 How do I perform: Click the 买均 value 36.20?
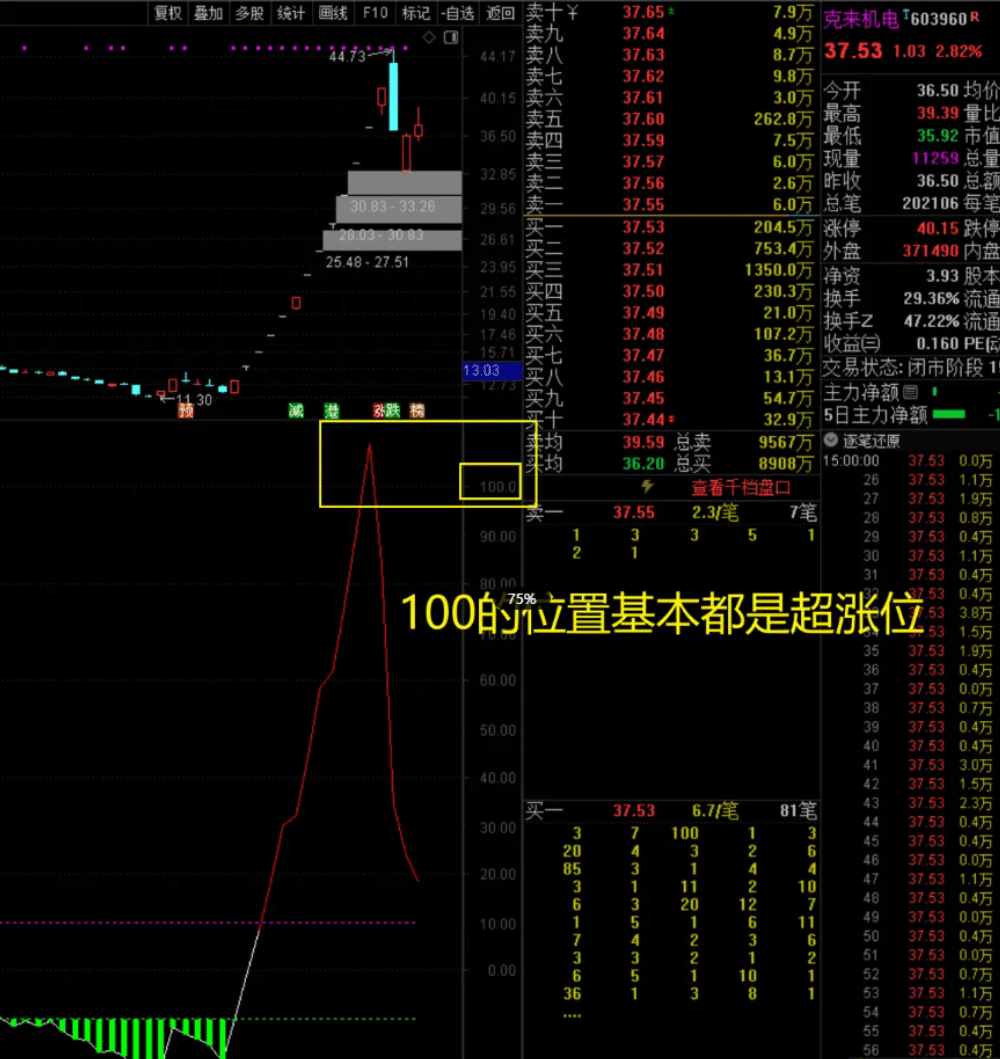[643, 463]
